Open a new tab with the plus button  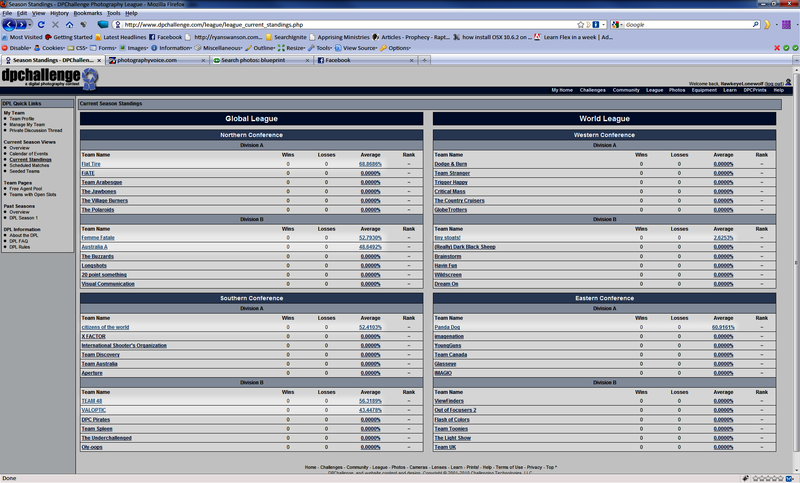424,60
